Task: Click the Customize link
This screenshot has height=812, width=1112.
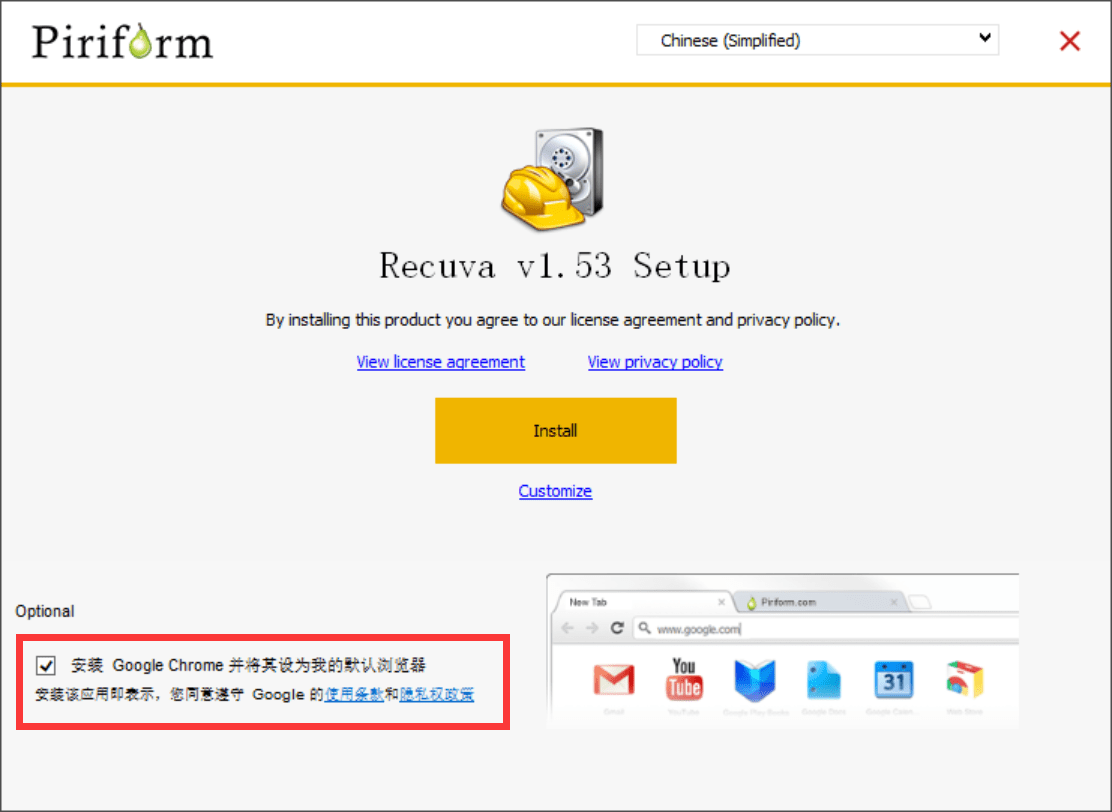Action: [555, 491]
